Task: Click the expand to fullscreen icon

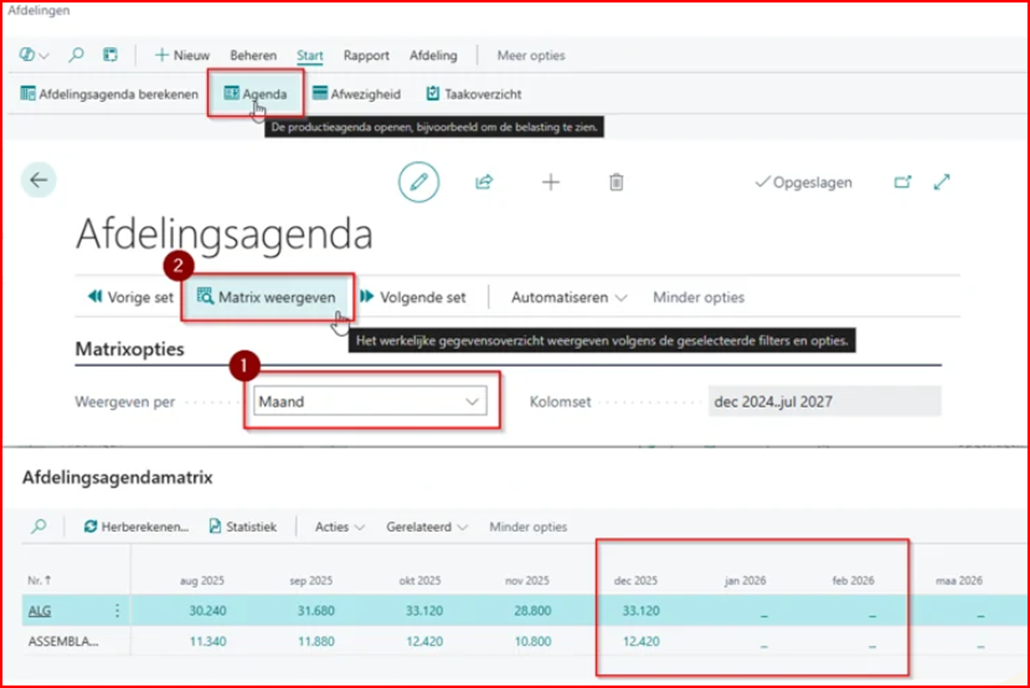Action: (942, 182)
